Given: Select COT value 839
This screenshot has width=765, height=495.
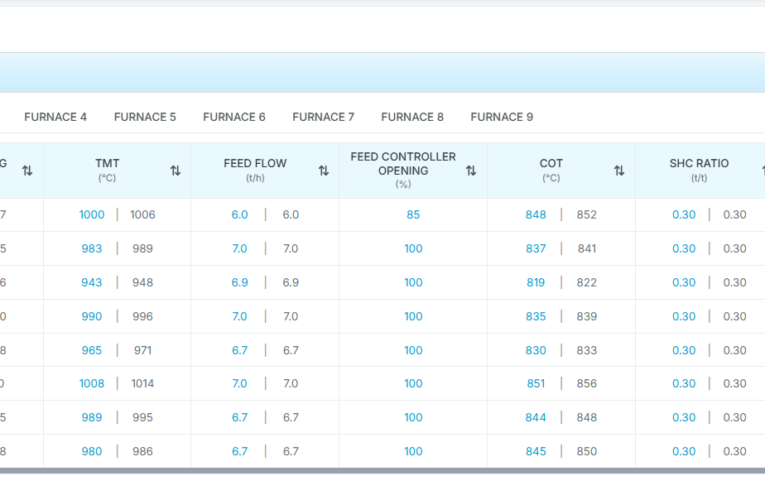Looking at the screenshot, I should click(x=586, y=317).
